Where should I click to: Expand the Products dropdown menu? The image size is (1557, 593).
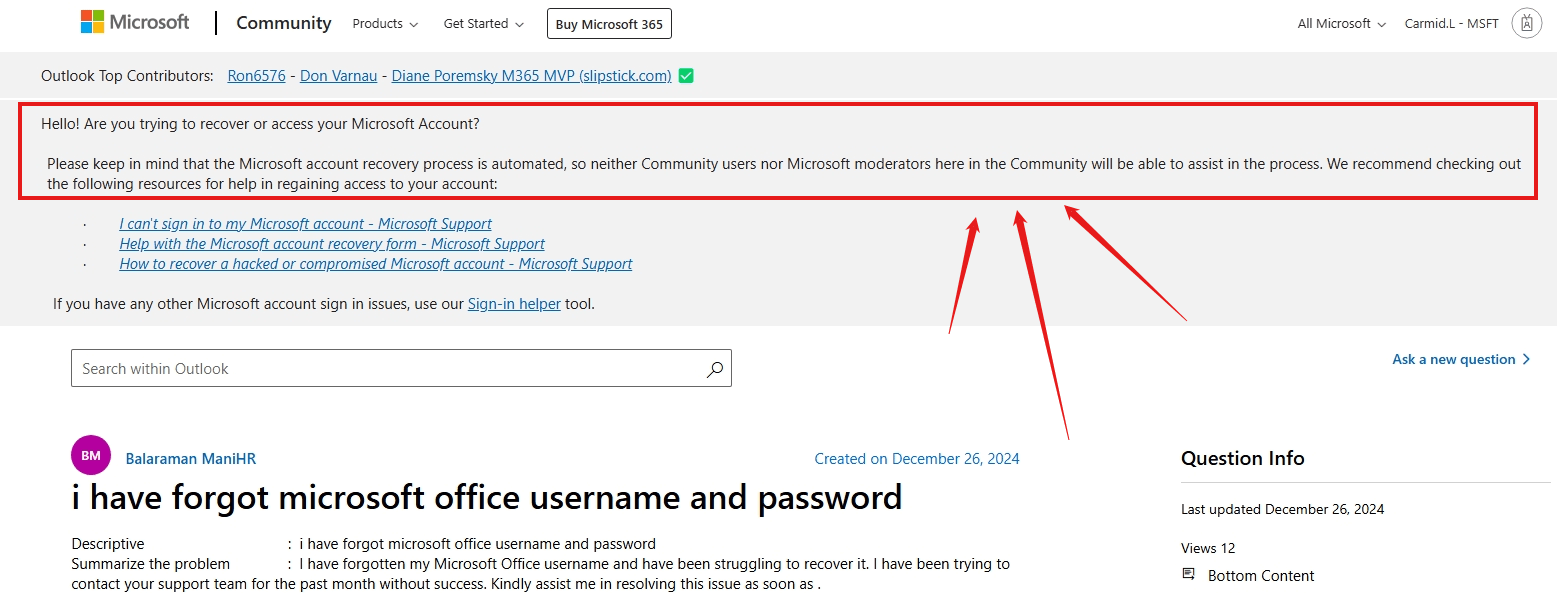click(x=385, y=24)
